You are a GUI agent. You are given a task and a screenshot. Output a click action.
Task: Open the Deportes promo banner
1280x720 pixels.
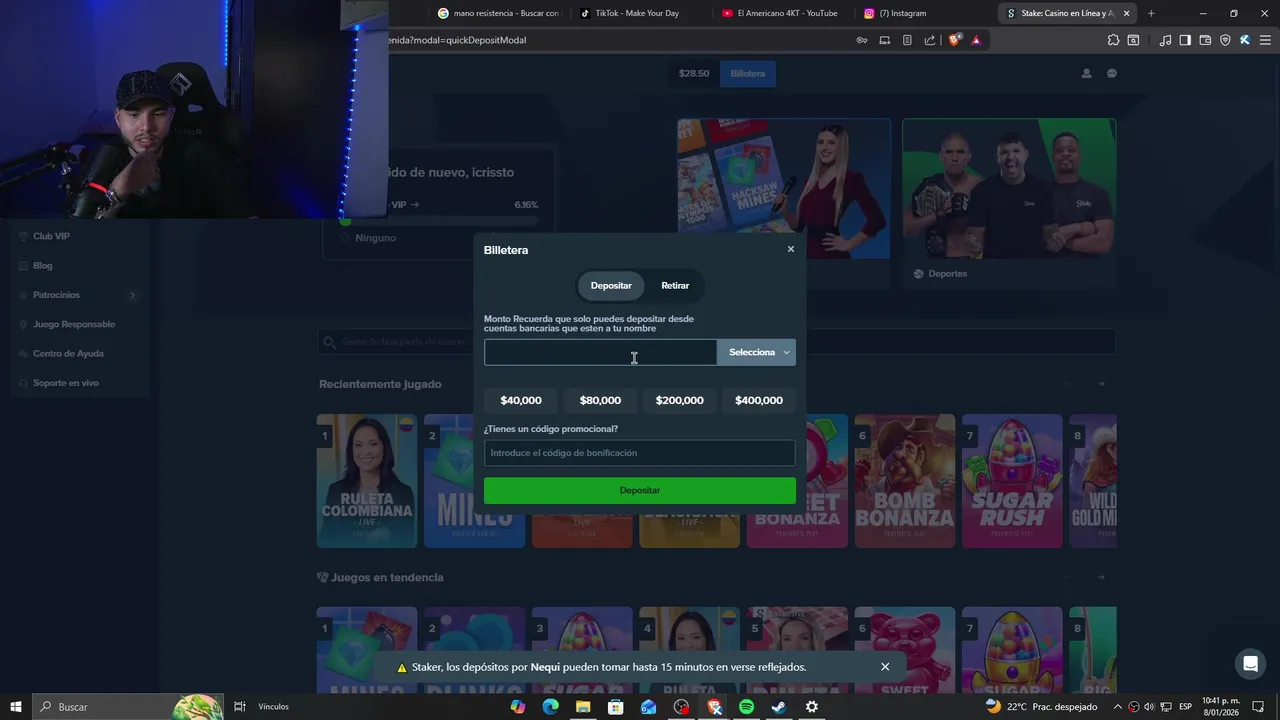tap(1009, 203)
